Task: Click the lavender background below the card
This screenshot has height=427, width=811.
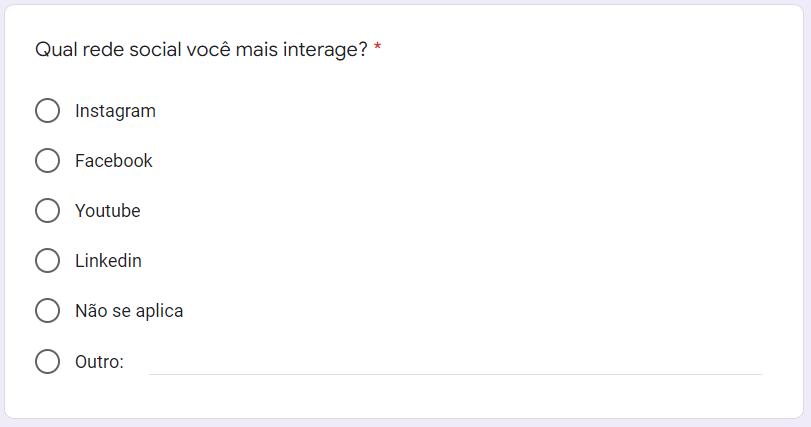Action: pyautogui.click(x=405, y=423)
